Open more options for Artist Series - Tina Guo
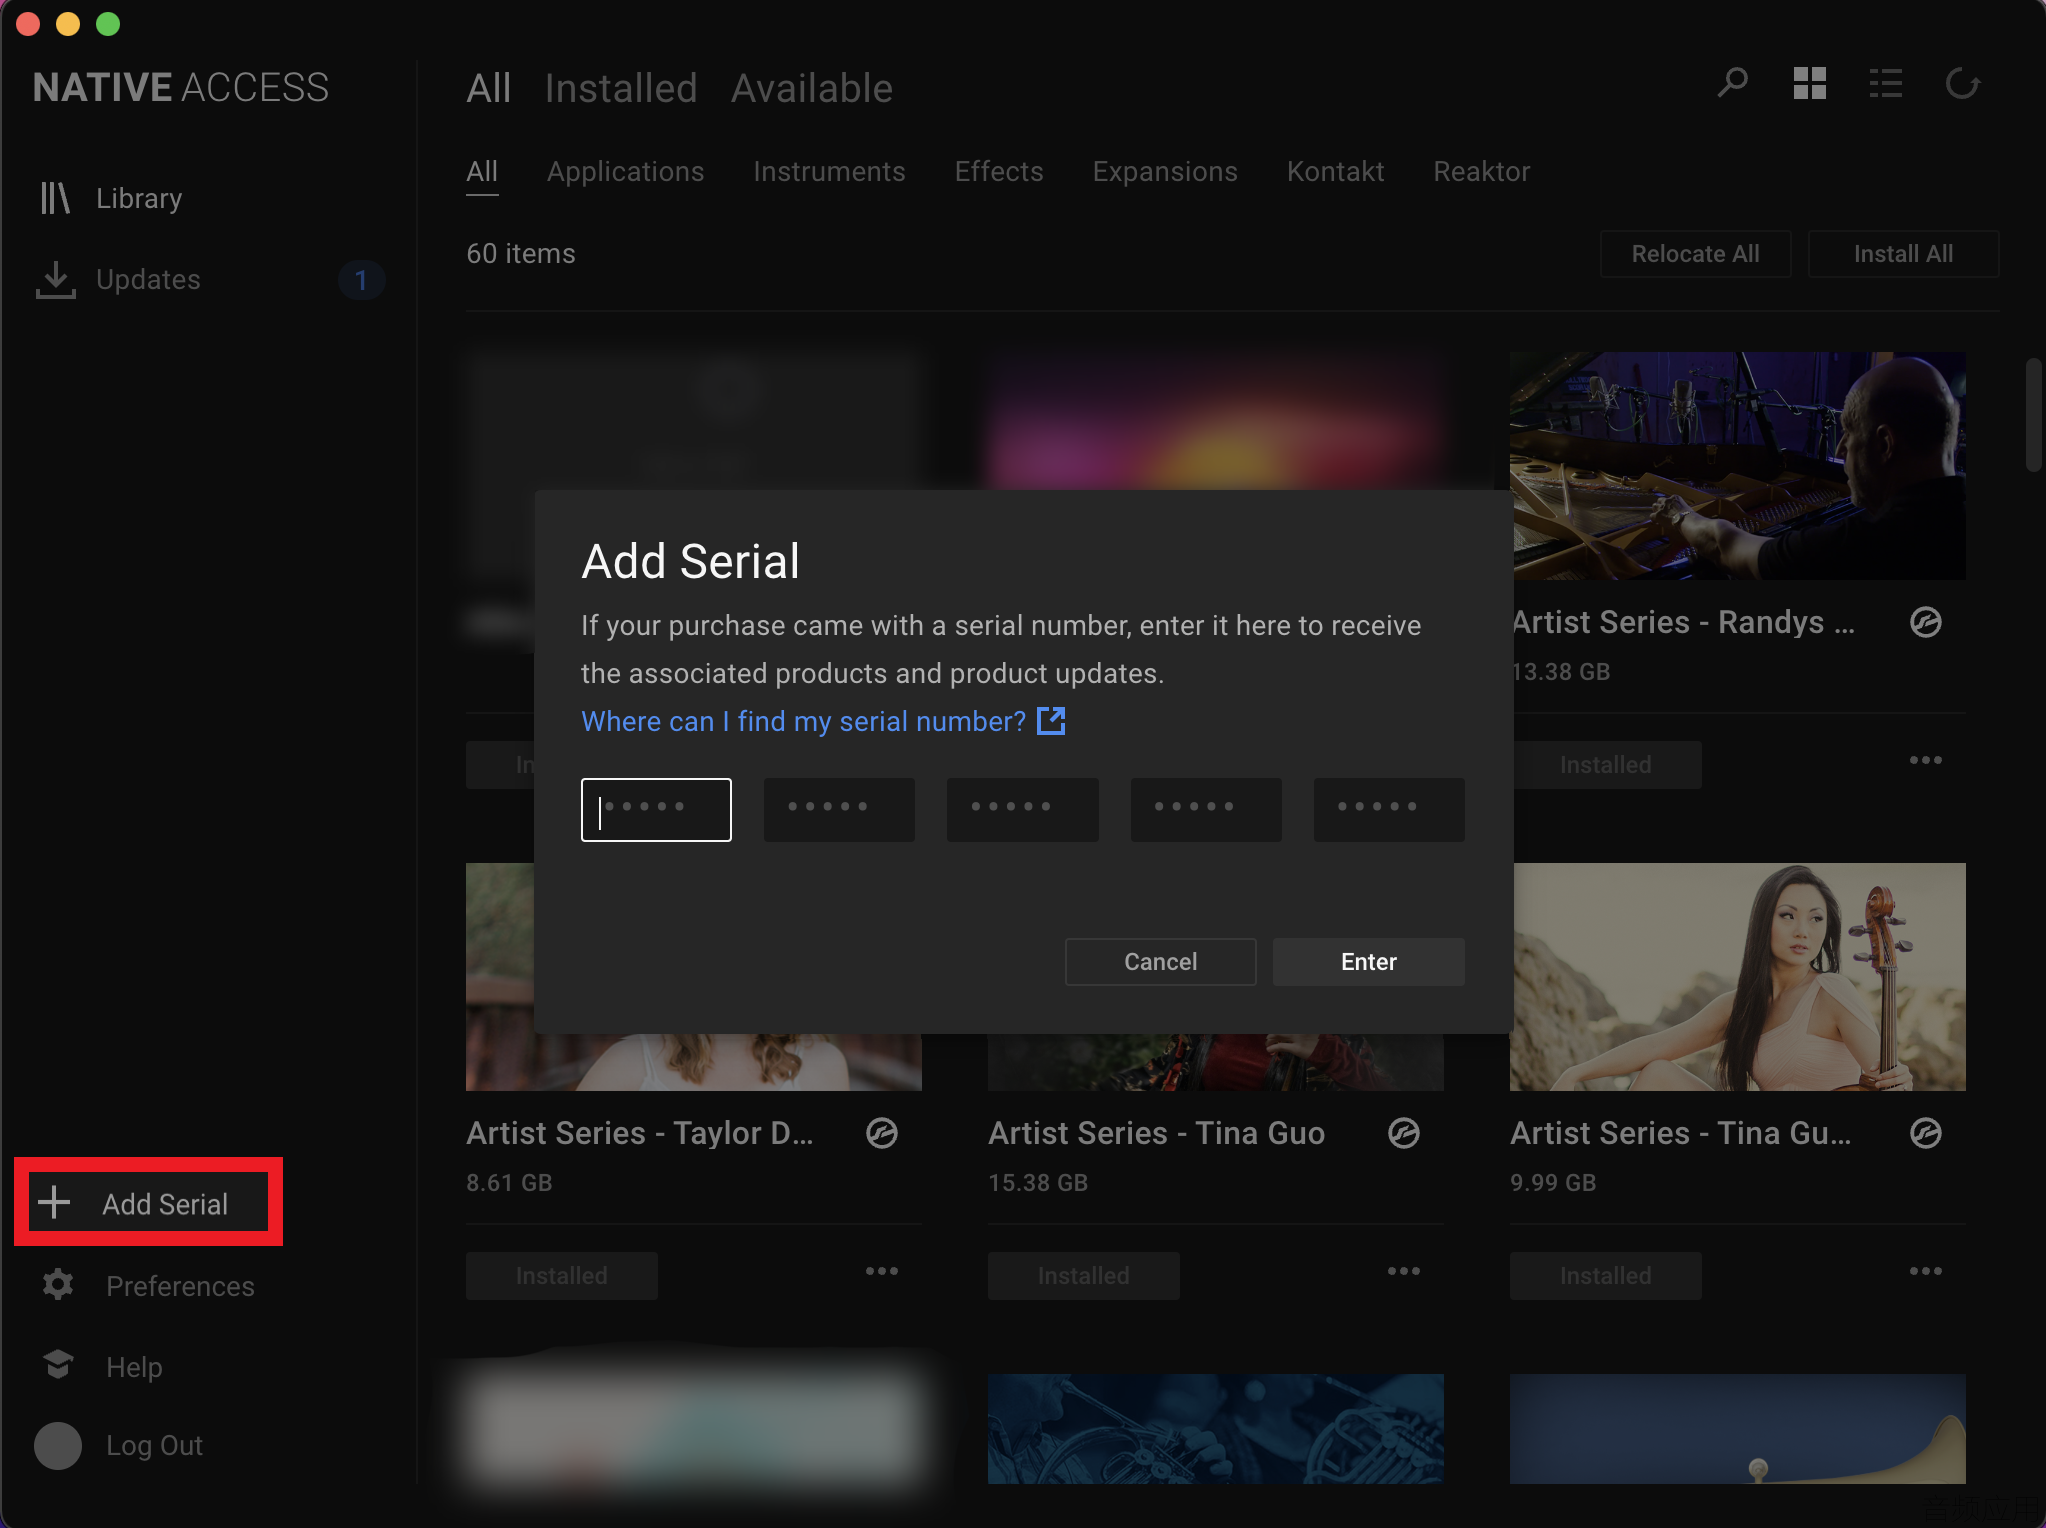Viewport: 2046px width, 1528px height. (1403, 1271)
